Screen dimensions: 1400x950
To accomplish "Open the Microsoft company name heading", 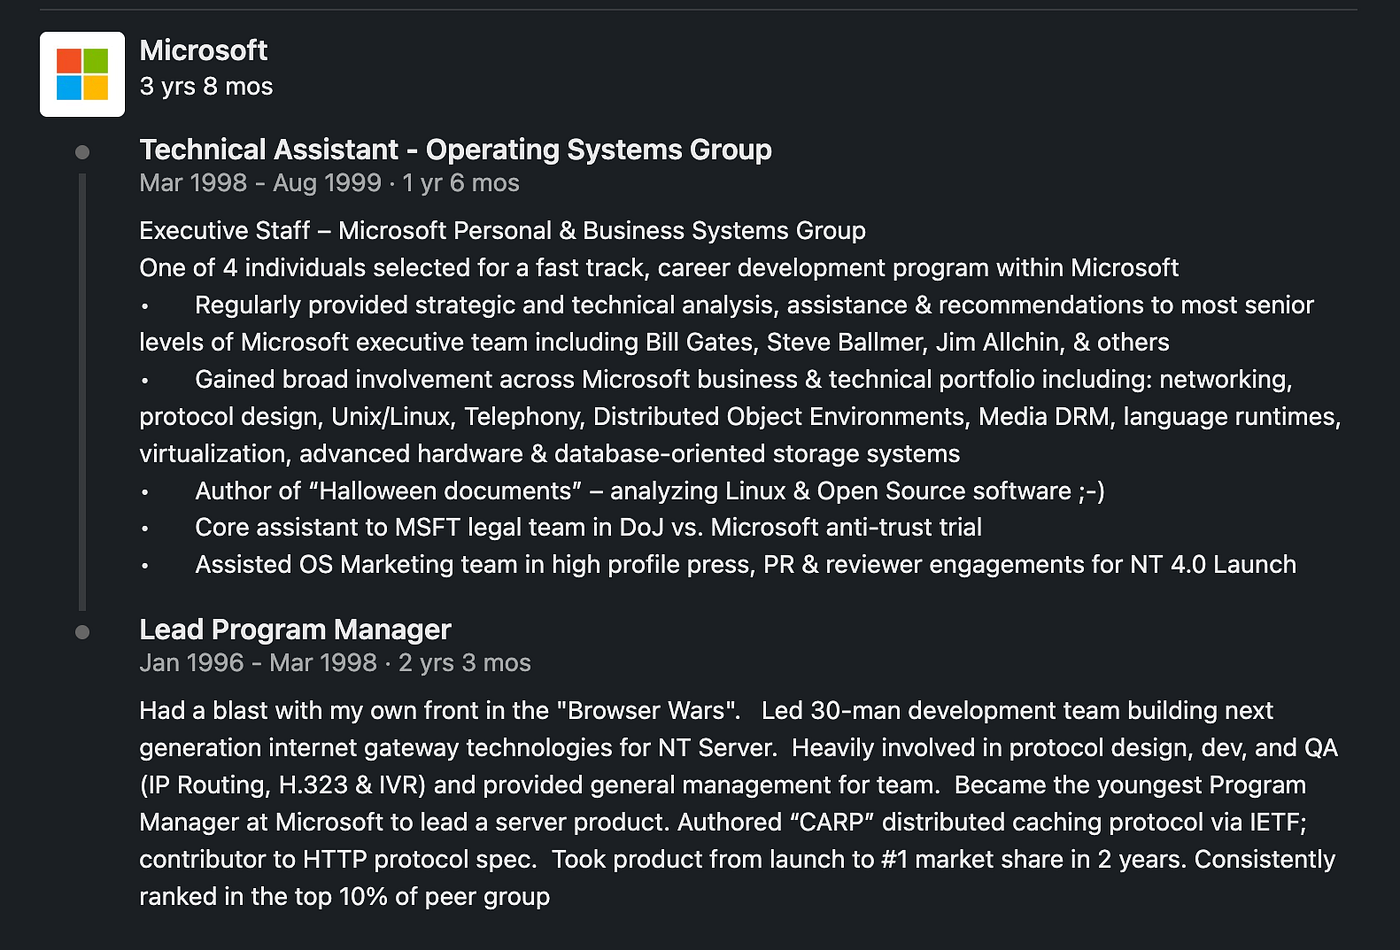I will click(203, 50).
